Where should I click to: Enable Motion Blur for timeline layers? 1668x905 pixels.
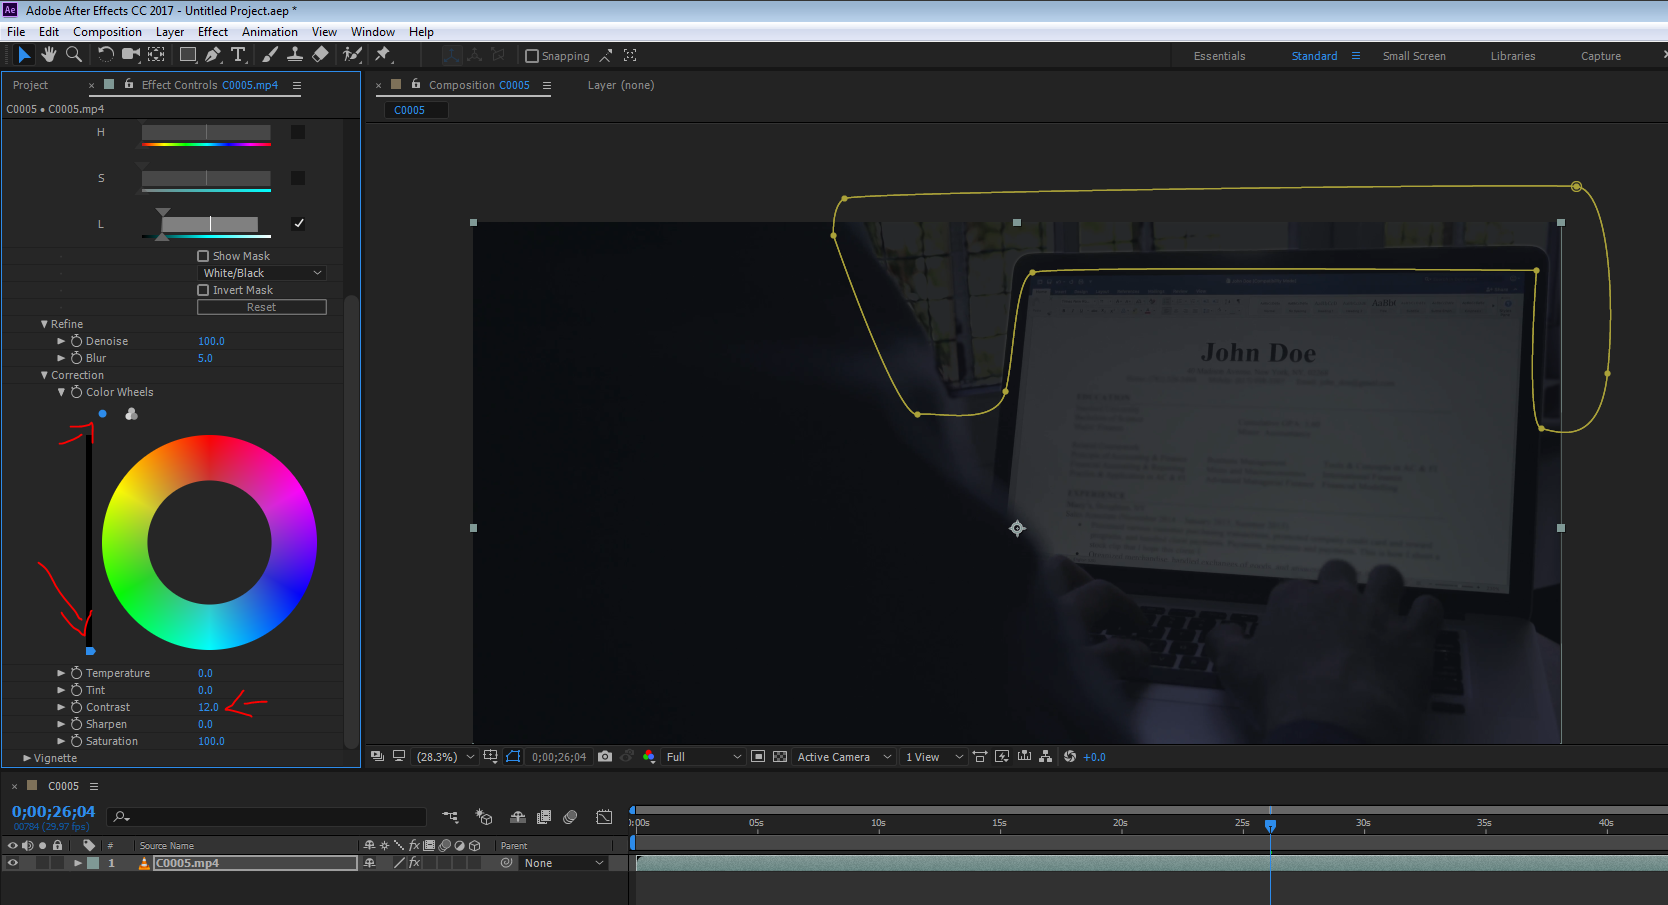tap(570, 817)
